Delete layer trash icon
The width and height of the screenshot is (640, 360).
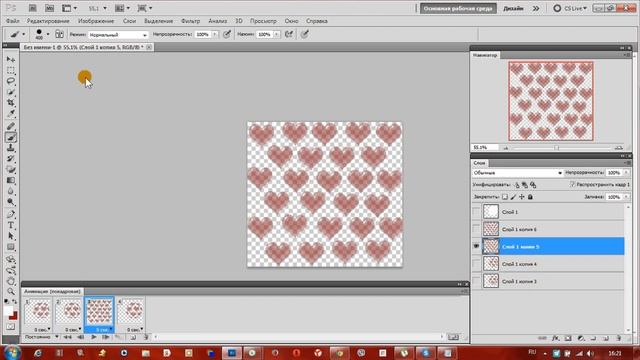coord(619,338)
